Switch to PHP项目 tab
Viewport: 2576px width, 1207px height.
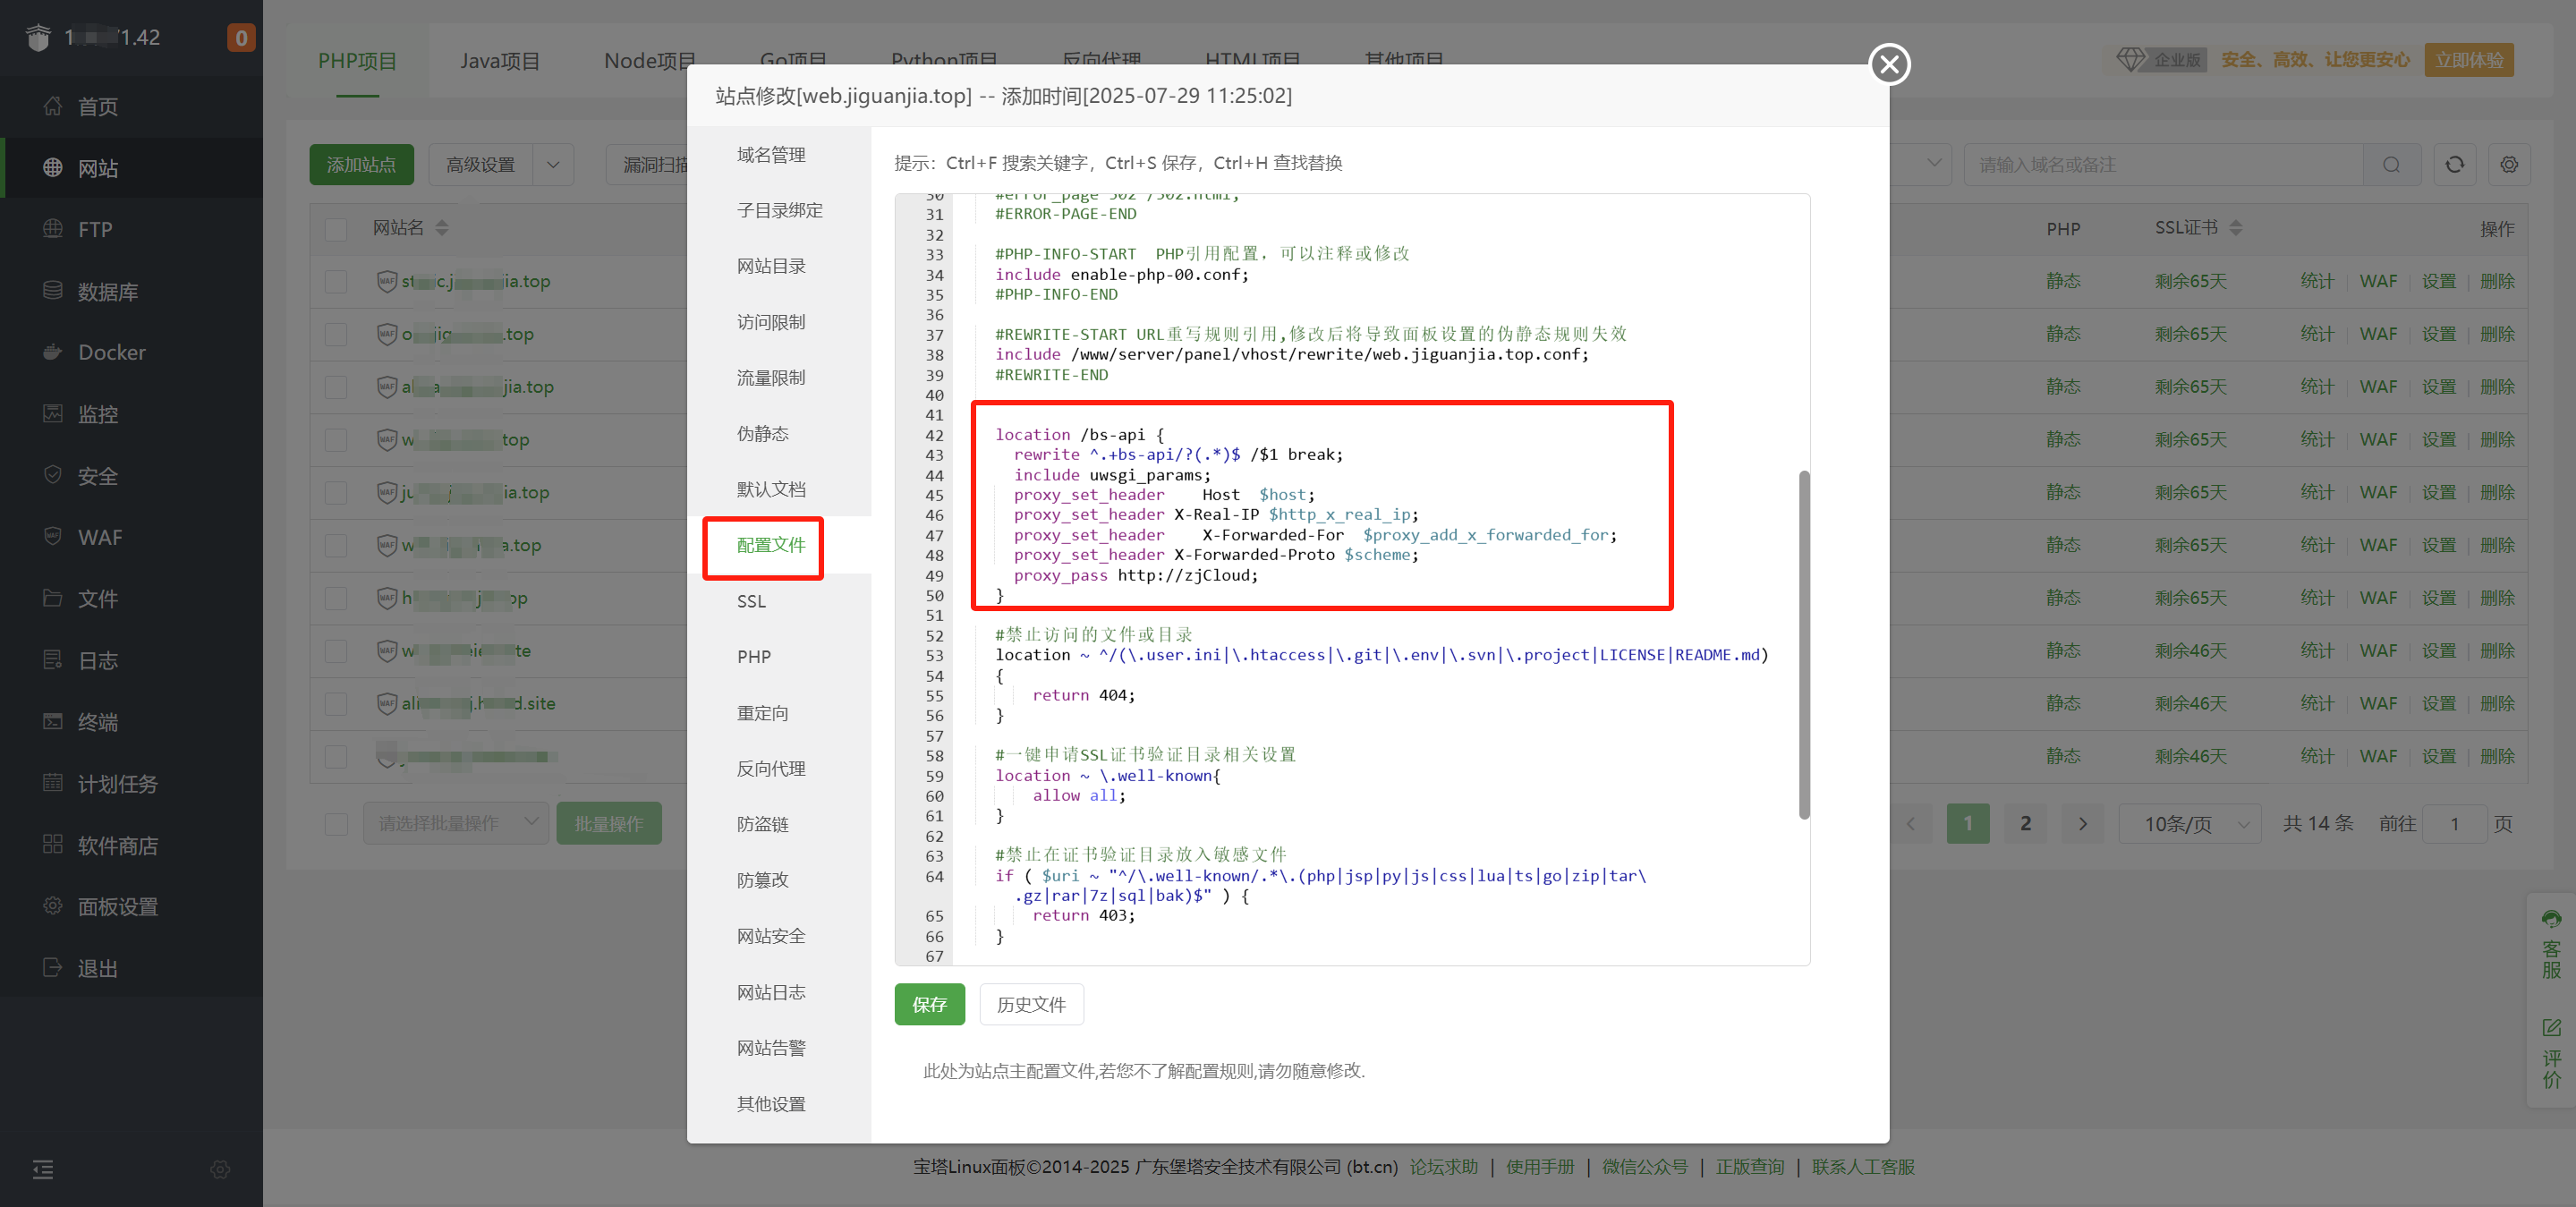coord(357,61)
